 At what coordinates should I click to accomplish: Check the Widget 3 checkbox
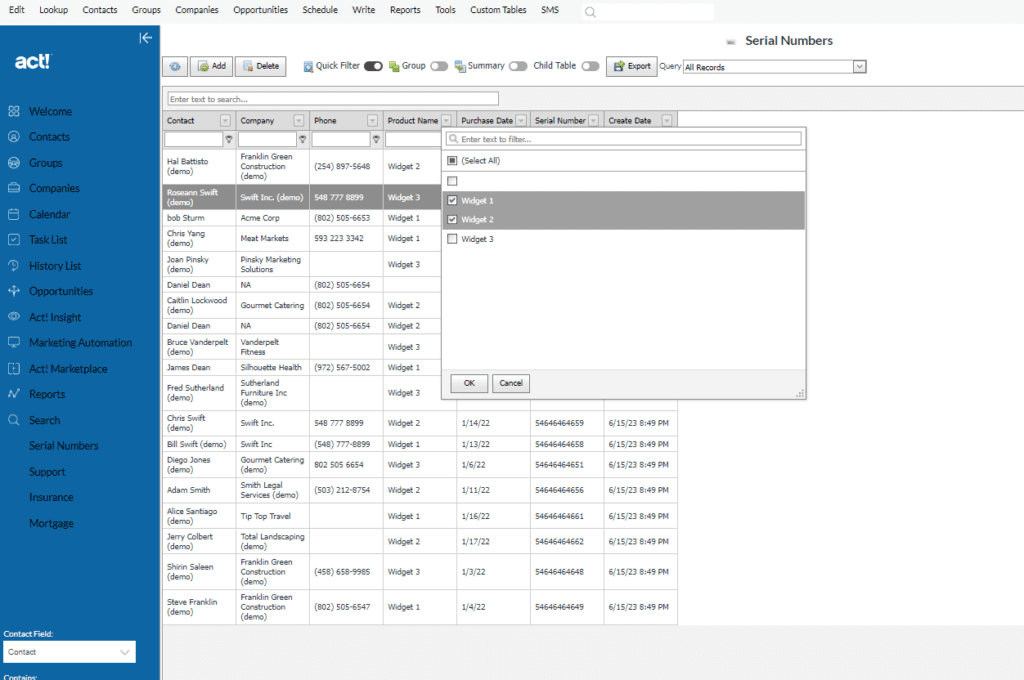tap(452, 239)
